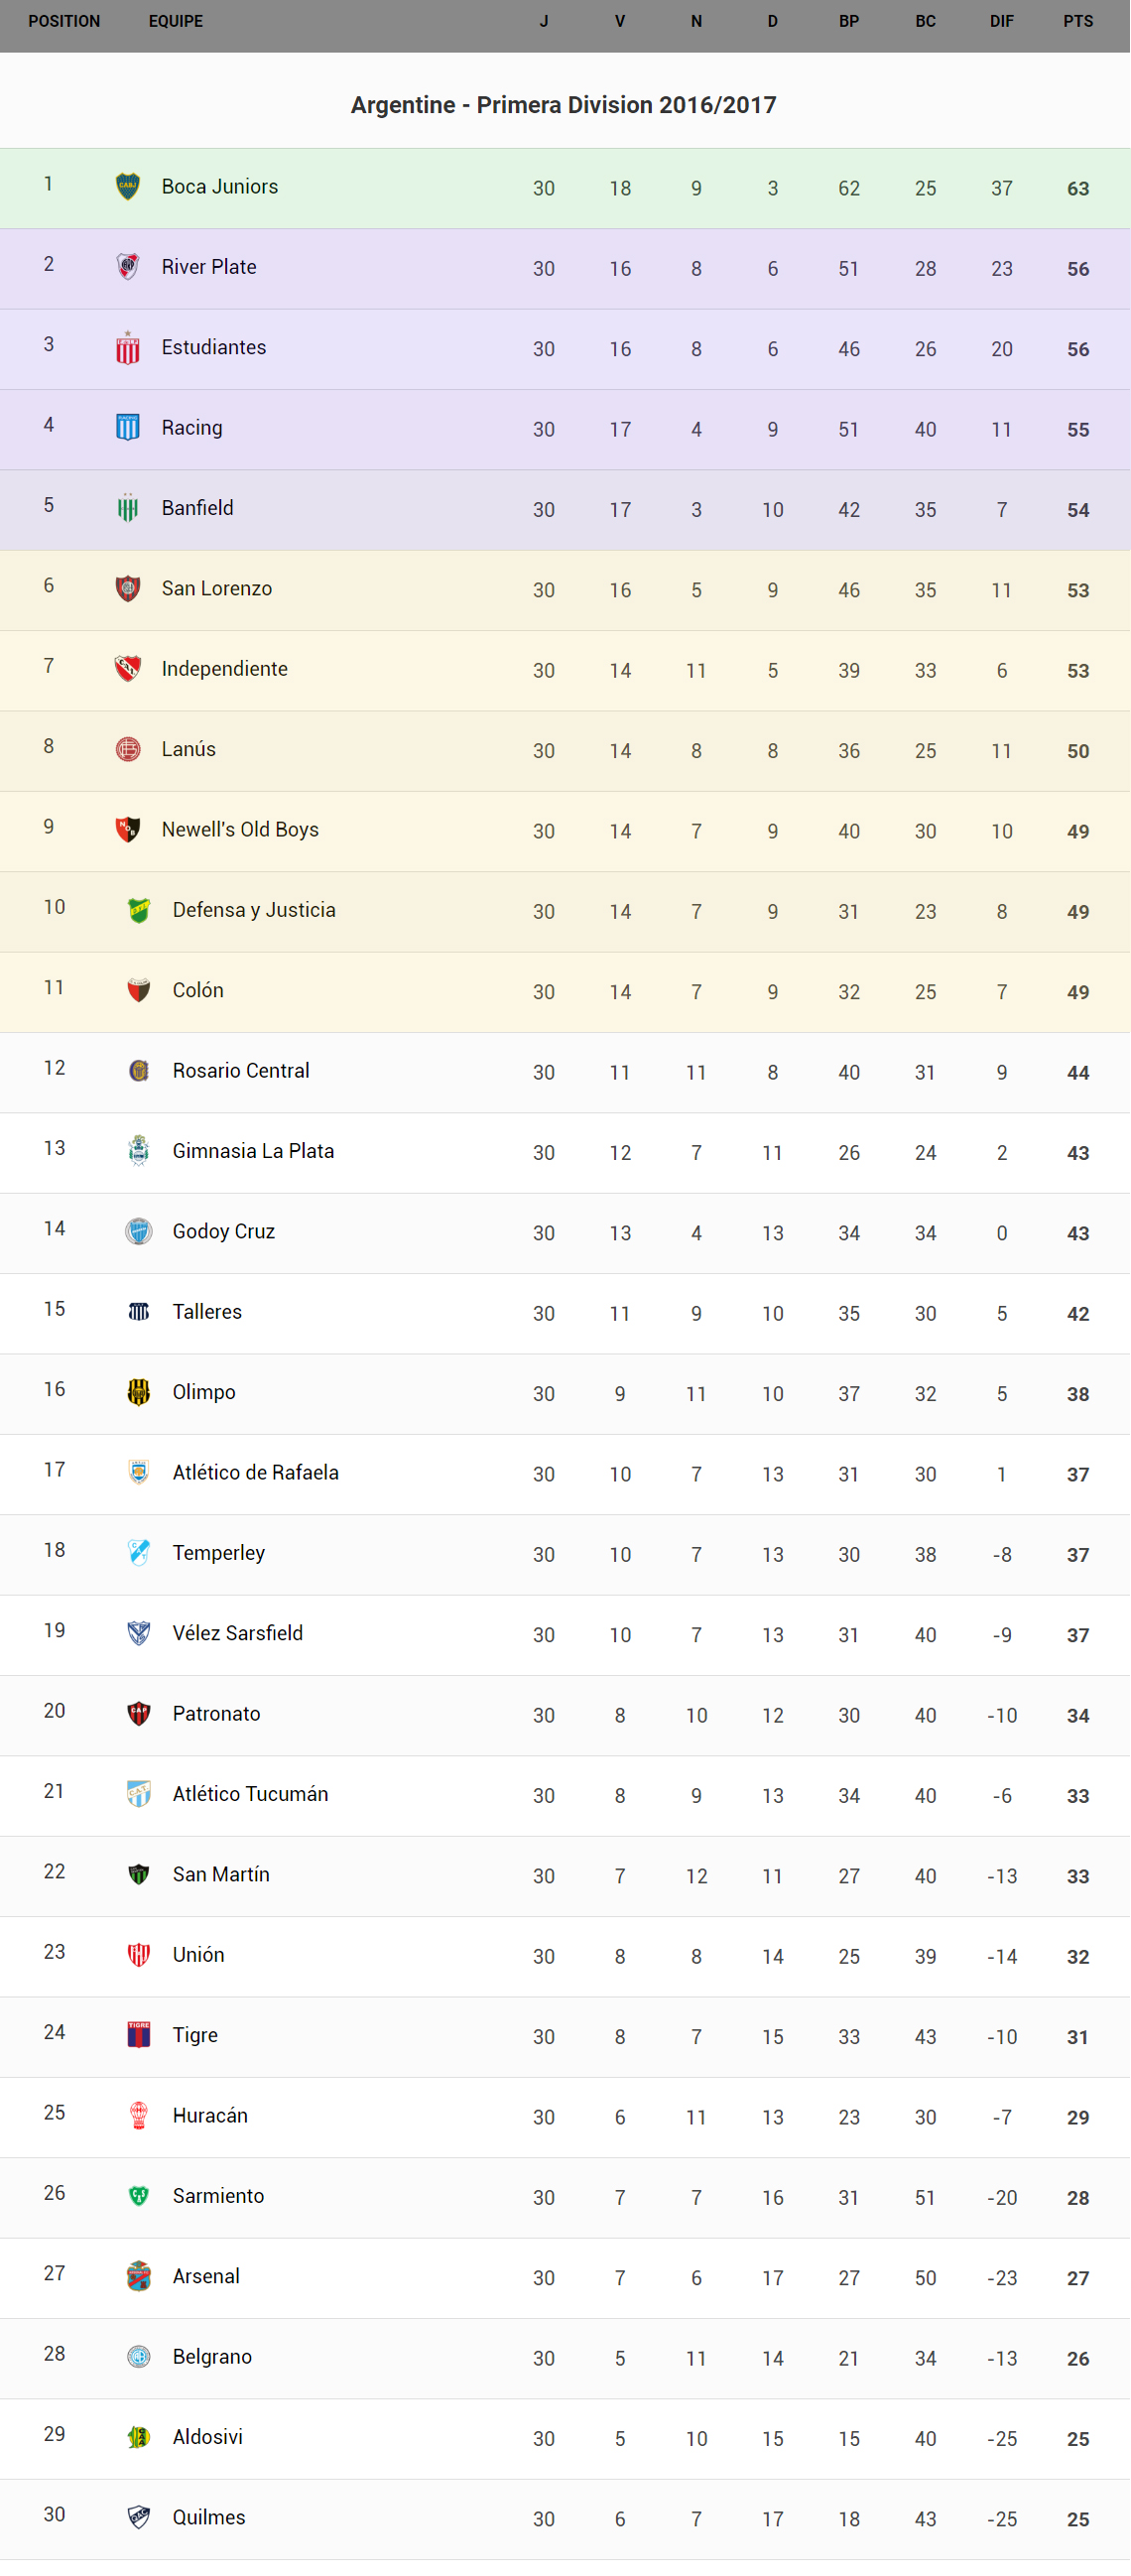The height and width of the screenshot is (2576, 1131).
Task: Click the Banfield crest icon
Action: point(128,508)
